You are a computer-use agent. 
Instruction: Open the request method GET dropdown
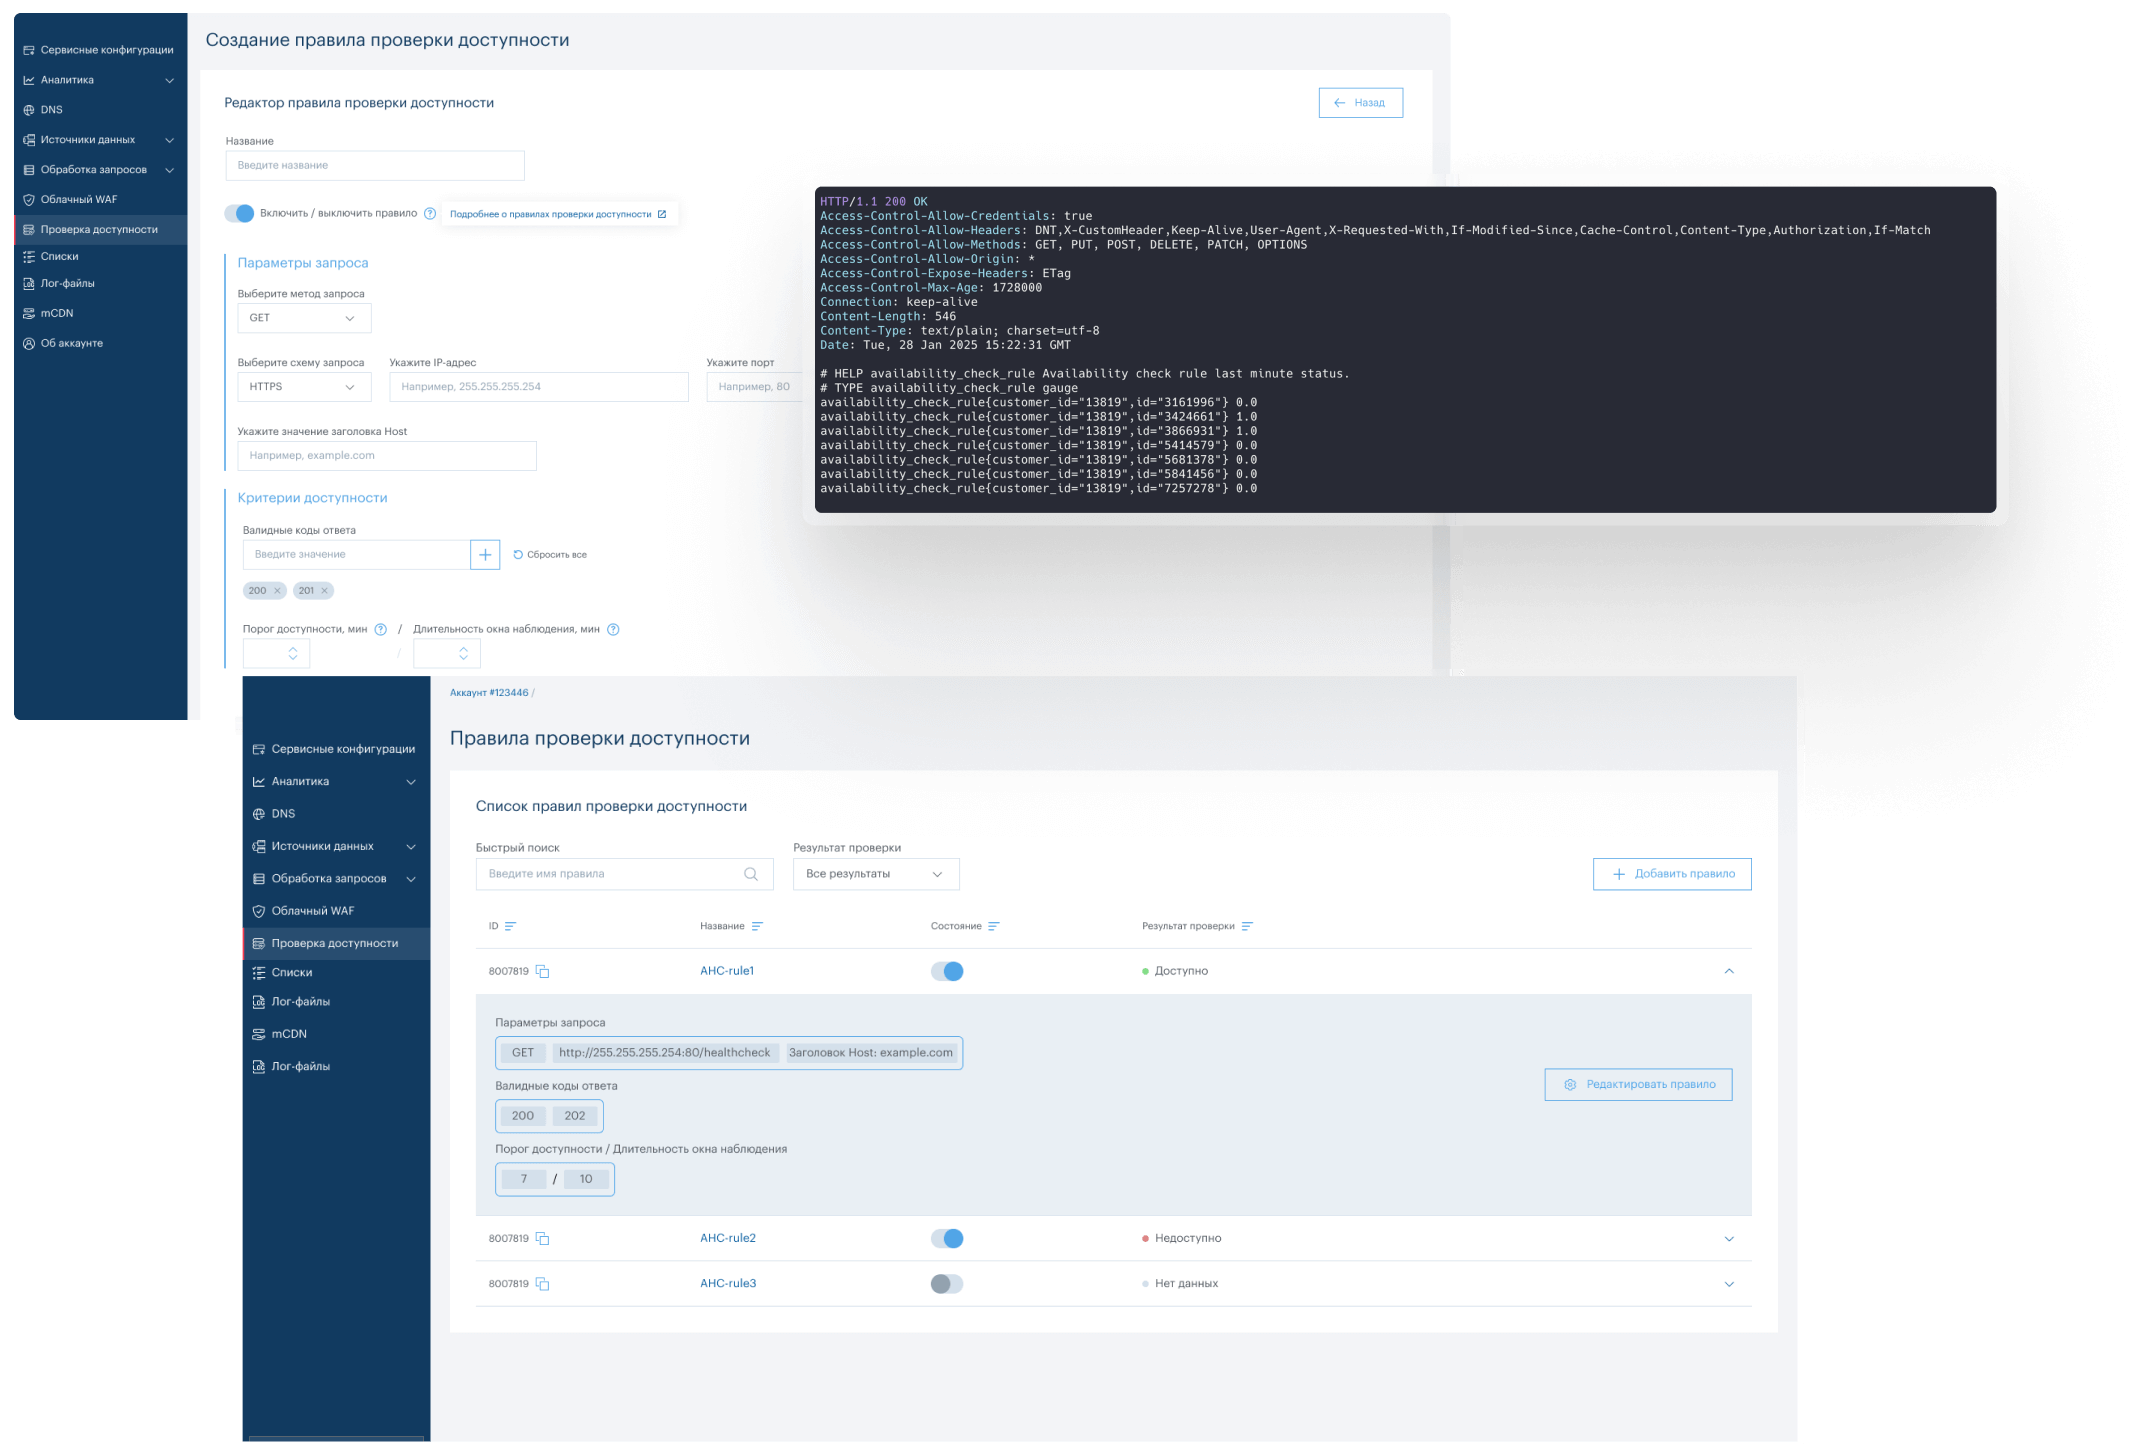(304, 318)
